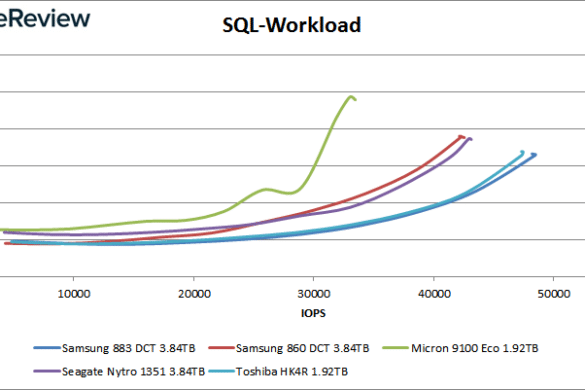This screenshot has width=585, height=390.
Task: Click the end point of the blue Samsung 883 curve
Action: tap(534, 155)
